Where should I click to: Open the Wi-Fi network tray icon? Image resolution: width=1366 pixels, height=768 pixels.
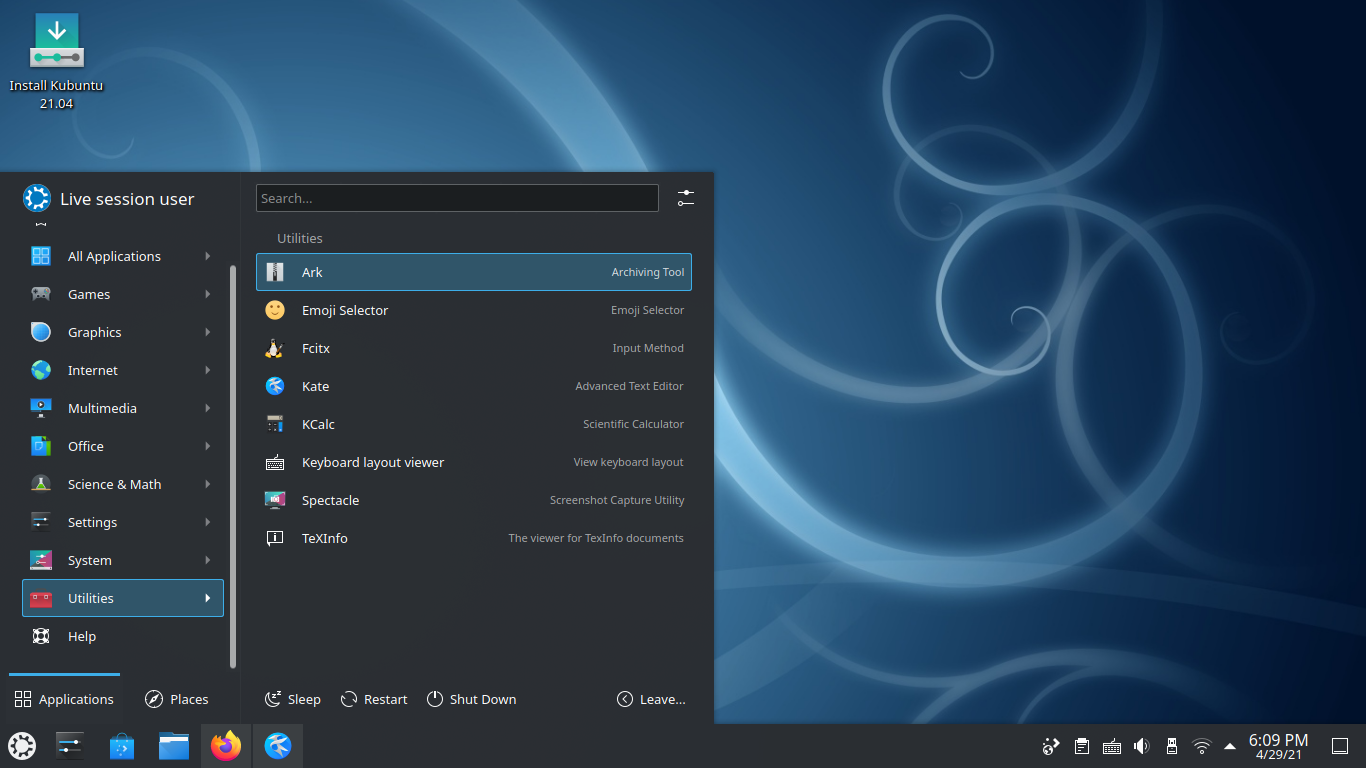pos(1202,746)
